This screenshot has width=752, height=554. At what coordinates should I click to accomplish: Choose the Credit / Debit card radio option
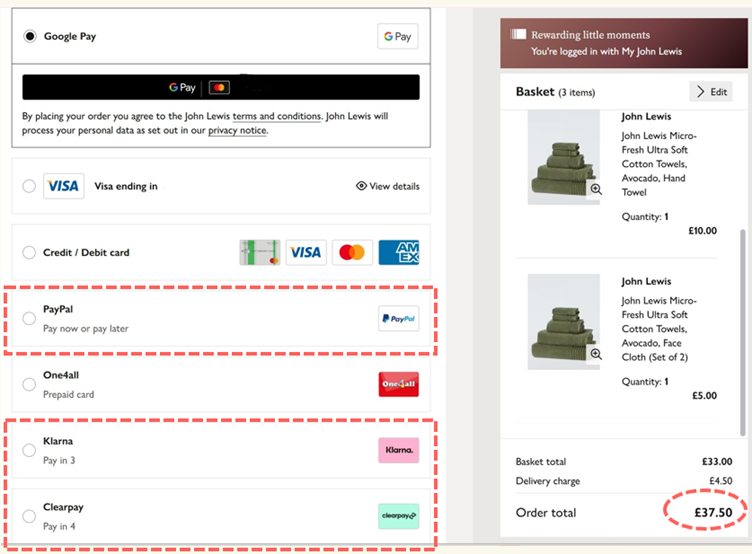pyautogui.click(x=29, y=252)
